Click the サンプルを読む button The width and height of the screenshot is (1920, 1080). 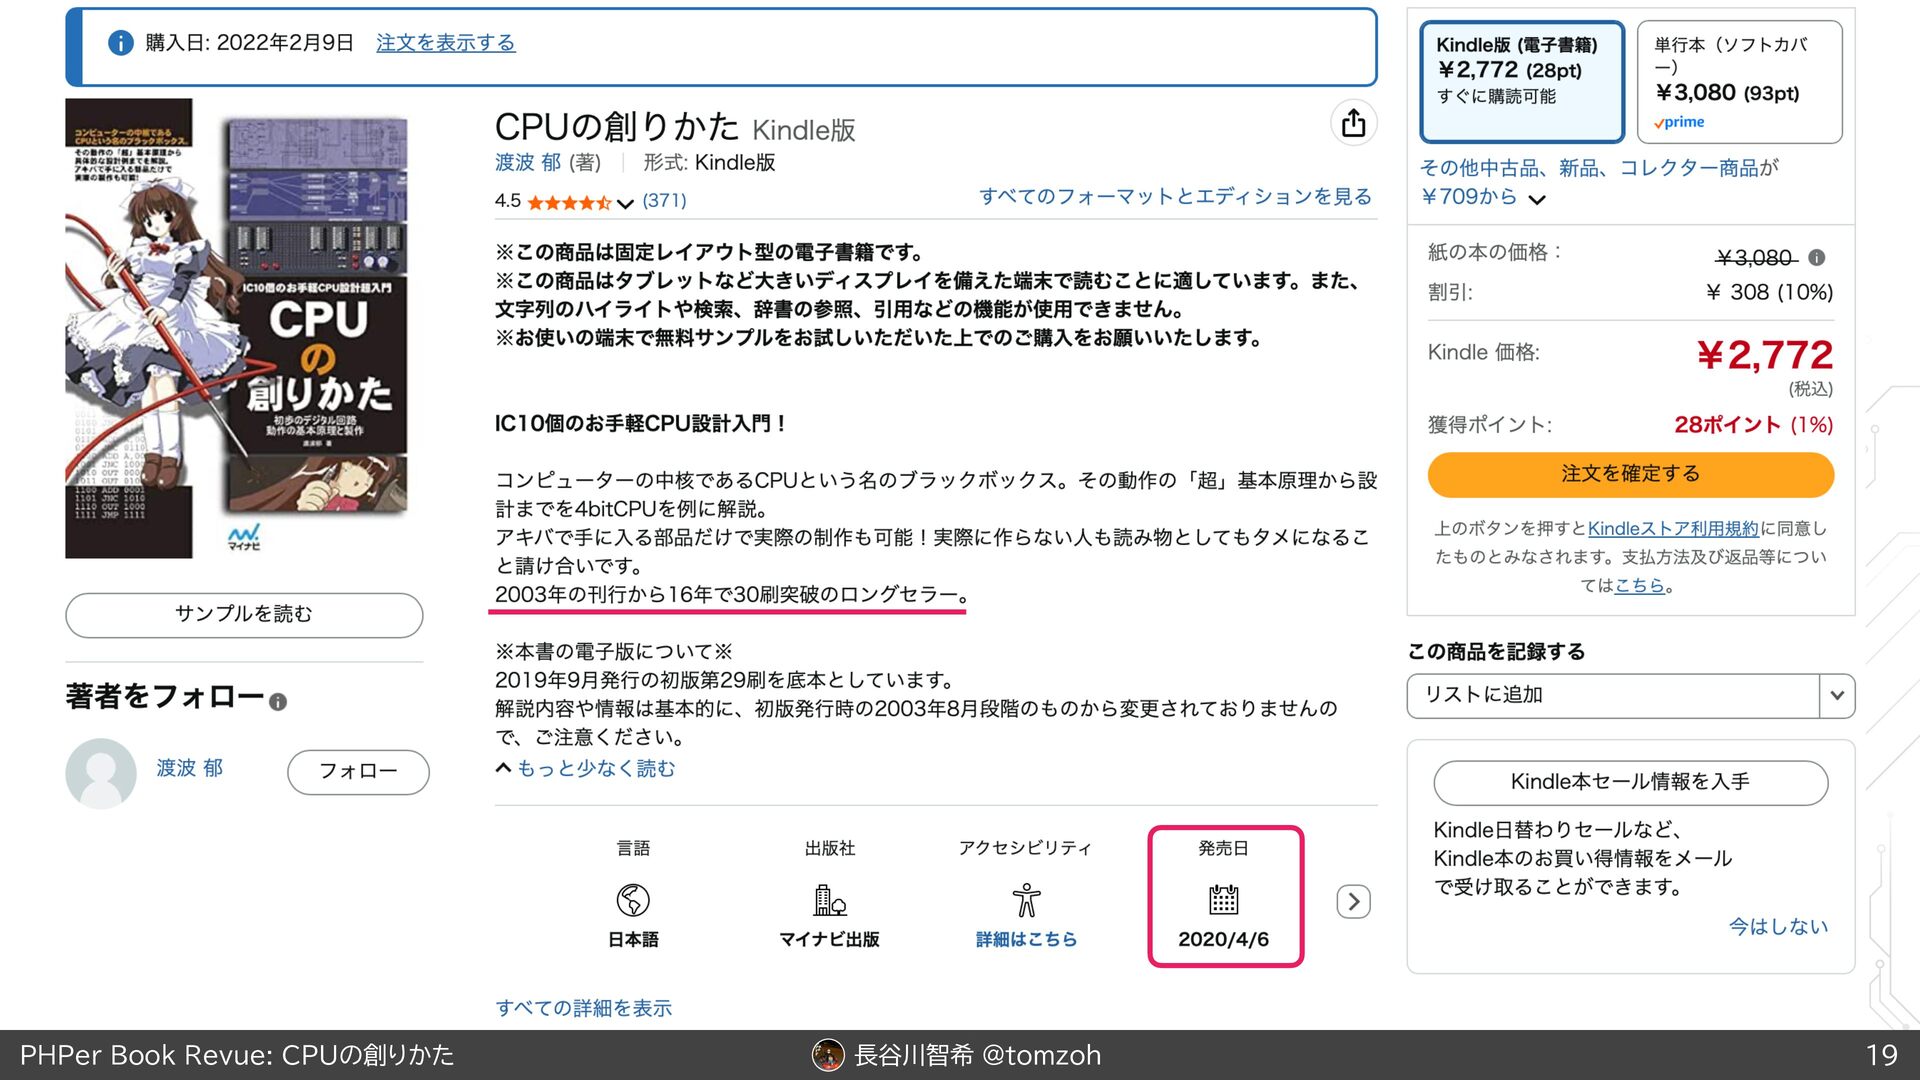coord(244,614)
